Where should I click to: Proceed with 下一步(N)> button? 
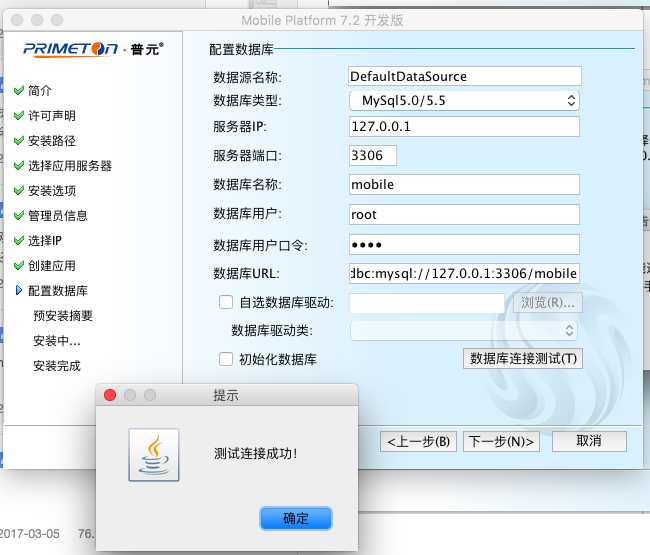(x=501, y=441)
